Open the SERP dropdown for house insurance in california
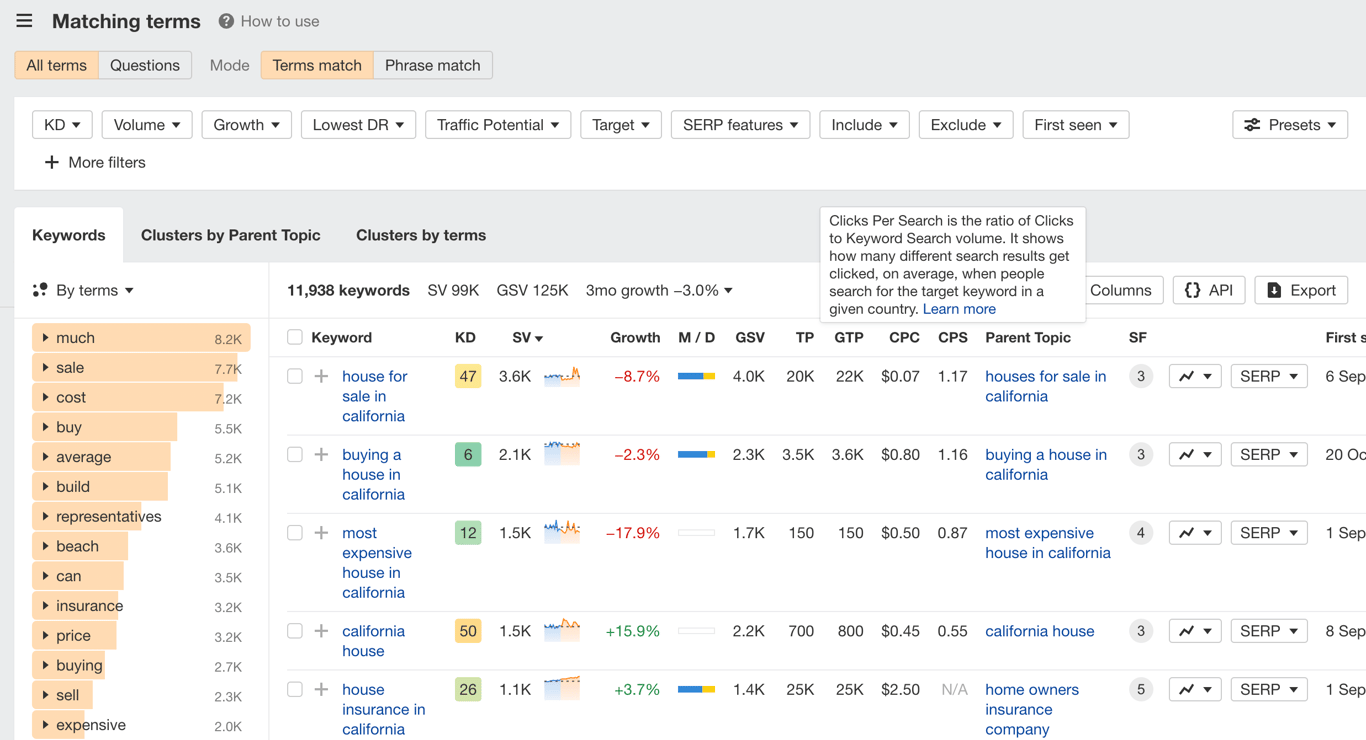 [1269, 689]
